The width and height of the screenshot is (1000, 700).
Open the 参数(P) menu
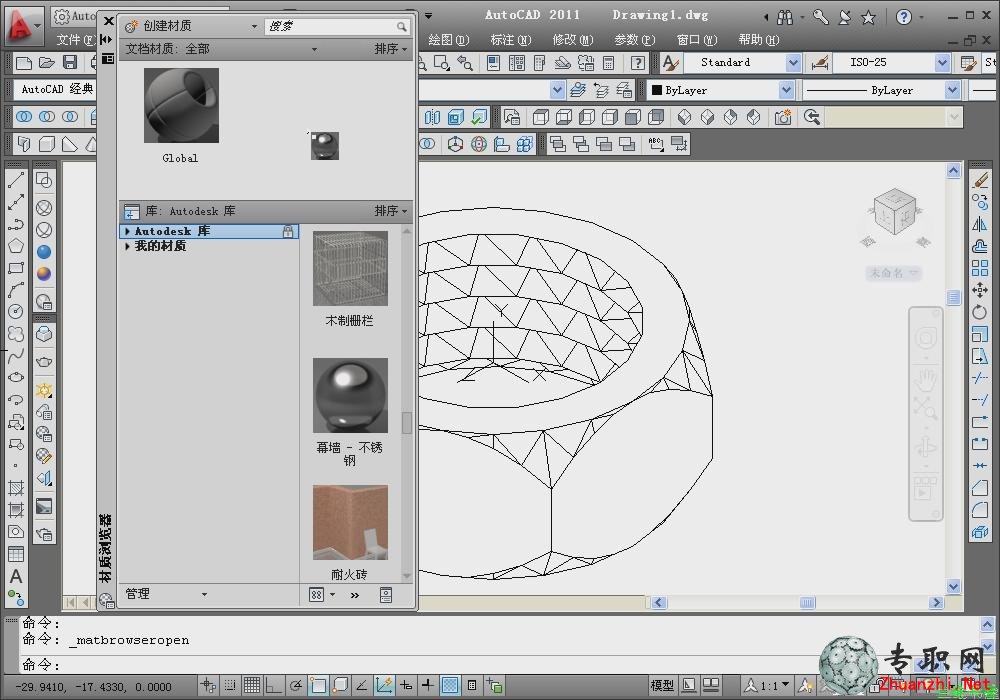[x=635, y=40]
